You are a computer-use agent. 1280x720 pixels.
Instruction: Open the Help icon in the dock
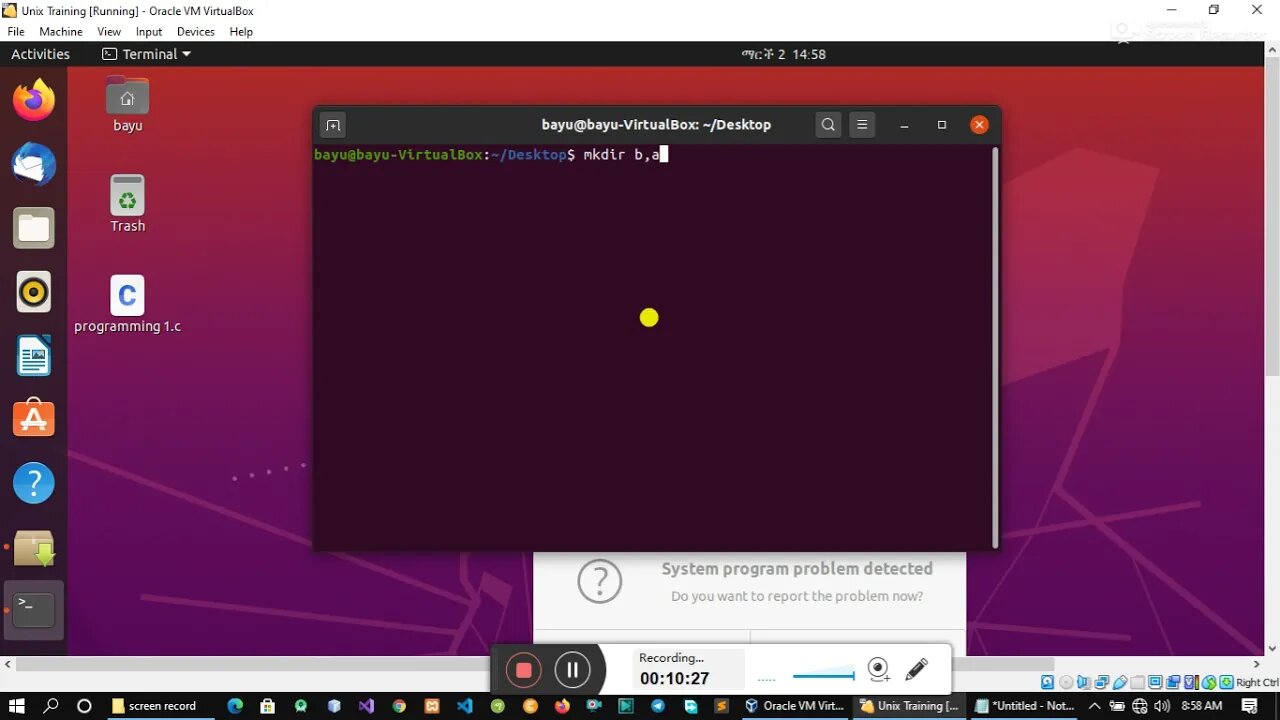pyautogui.click(x=34, y=483)
